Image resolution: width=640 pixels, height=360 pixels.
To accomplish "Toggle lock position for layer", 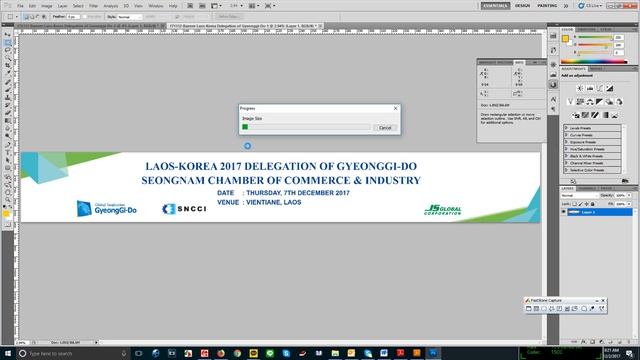I will 587,204.
